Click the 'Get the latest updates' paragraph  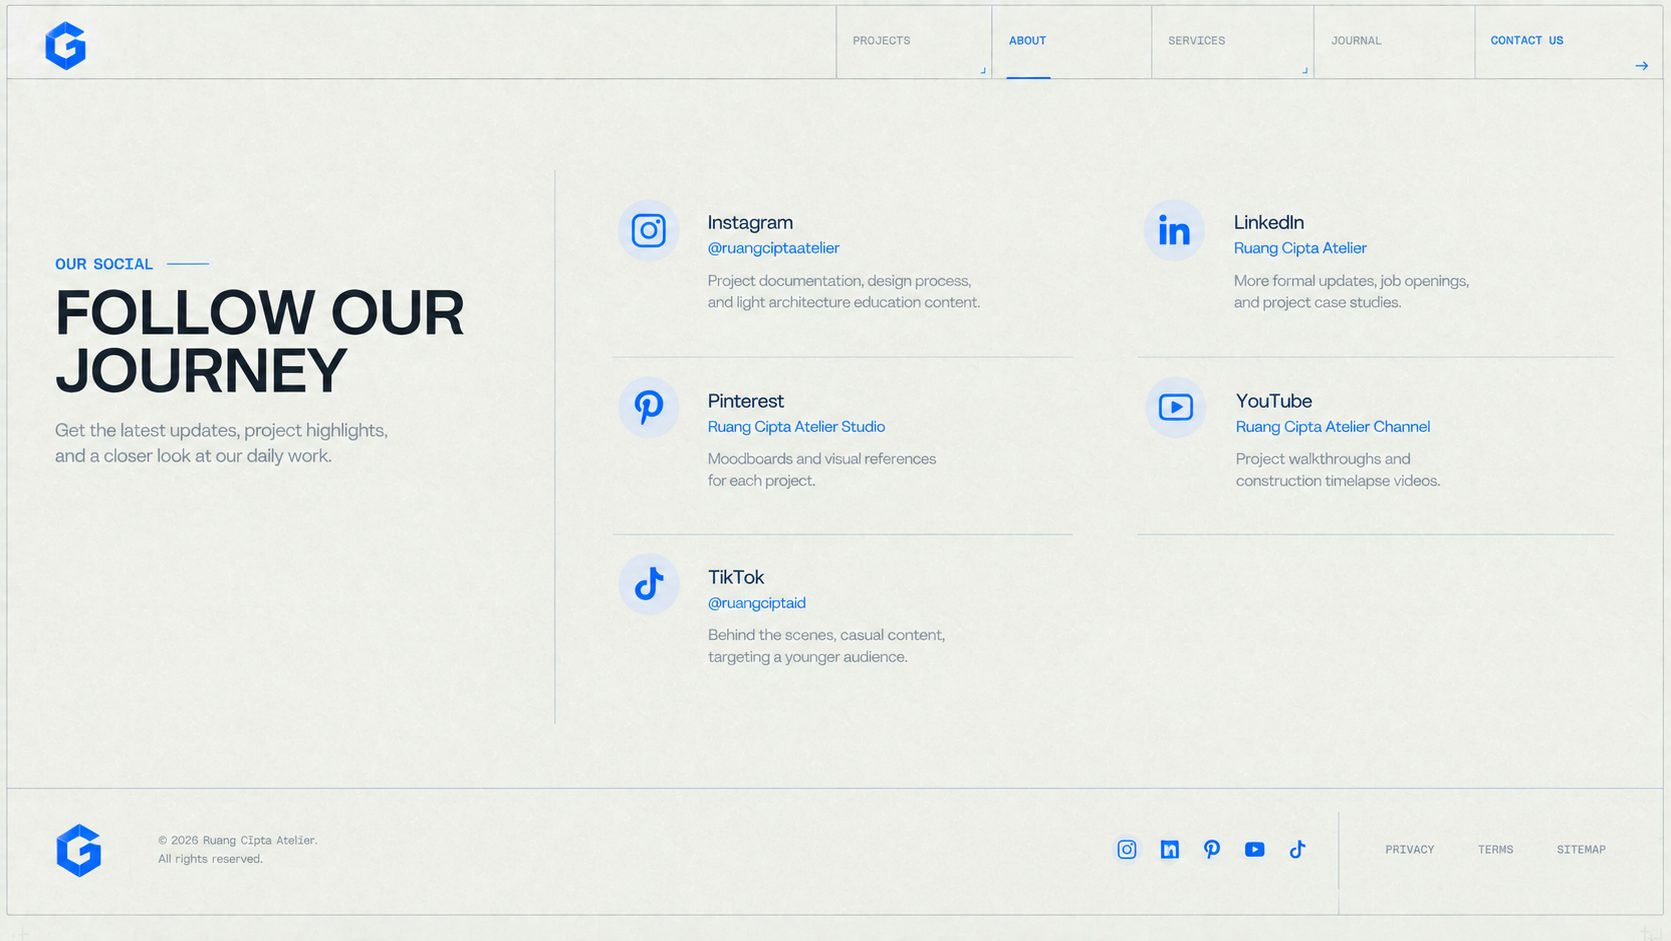click(x=221, y=443)
